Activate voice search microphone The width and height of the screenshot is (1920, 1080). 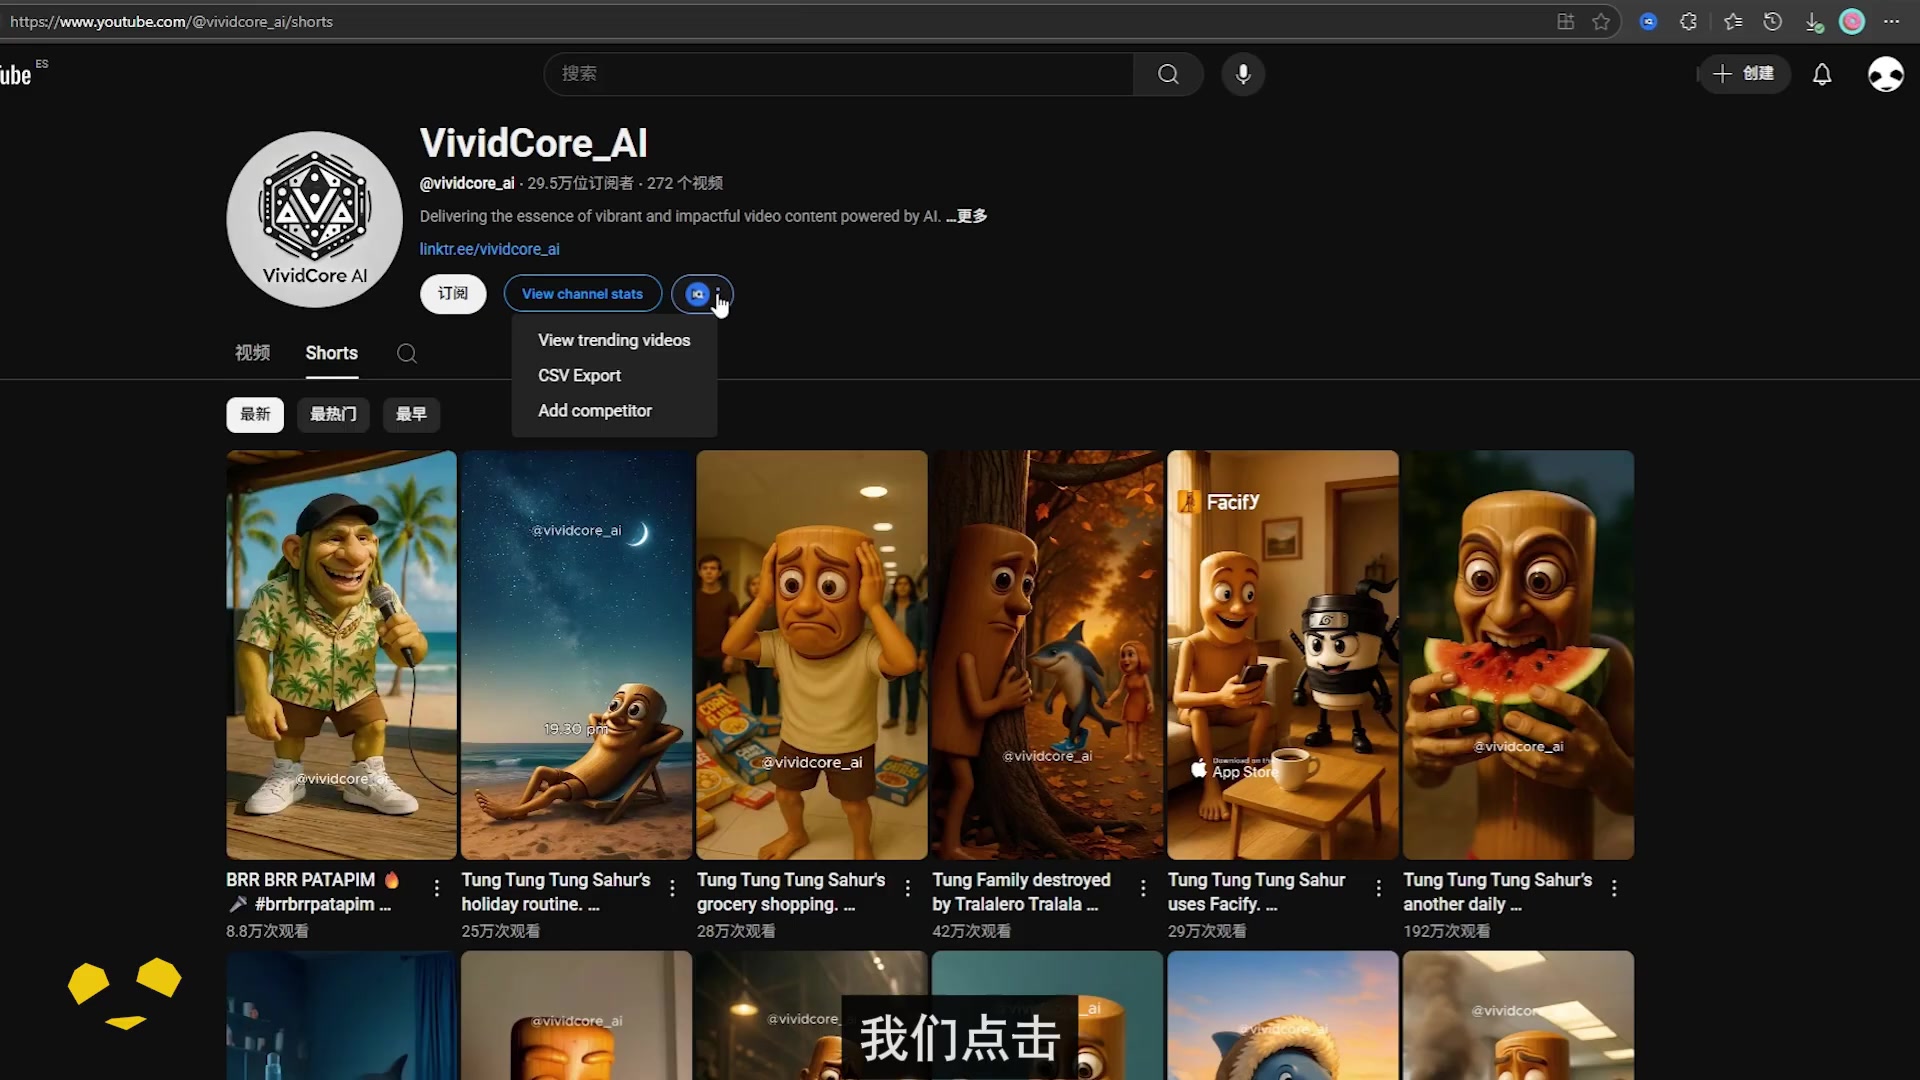point(1243,74)
